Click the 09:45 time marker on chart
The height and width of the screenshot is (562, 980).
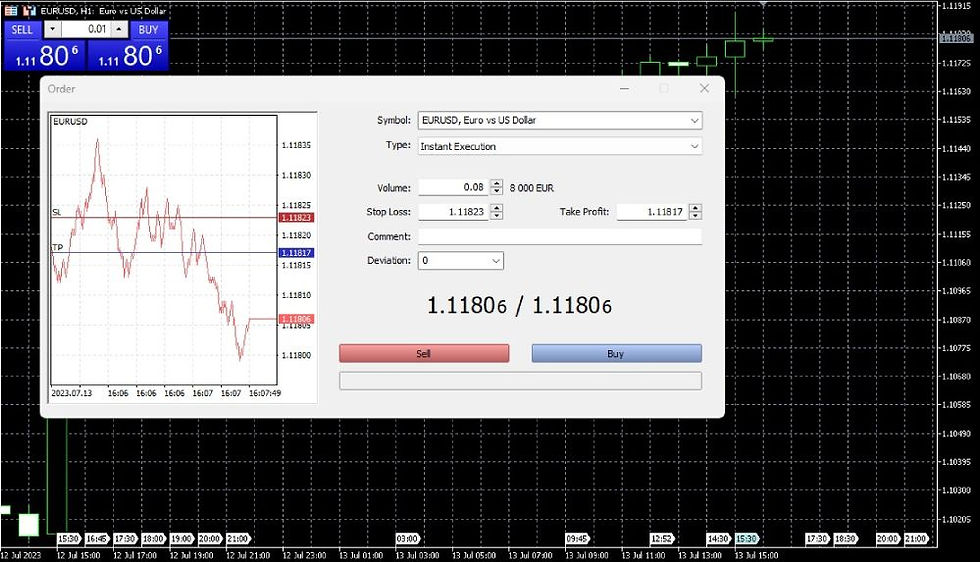(577, 538)
